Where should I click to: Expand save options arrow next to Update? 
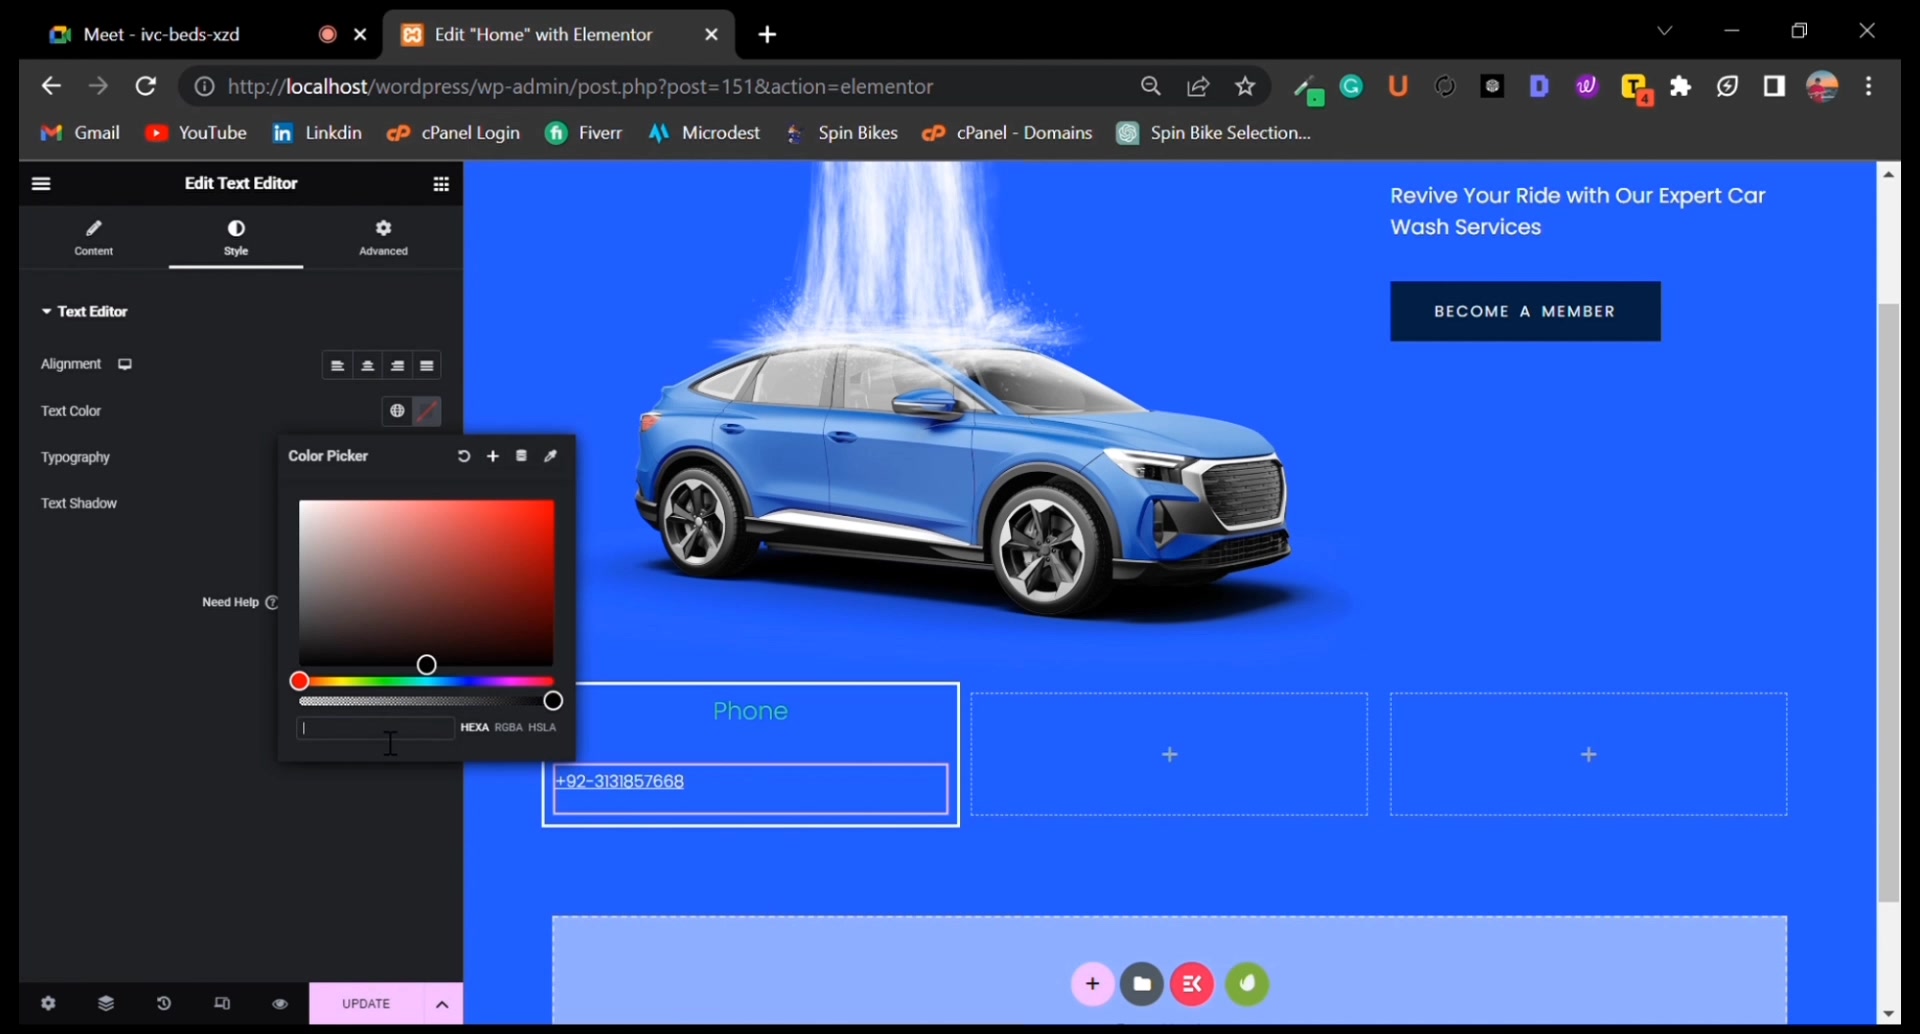point(442,1004)
